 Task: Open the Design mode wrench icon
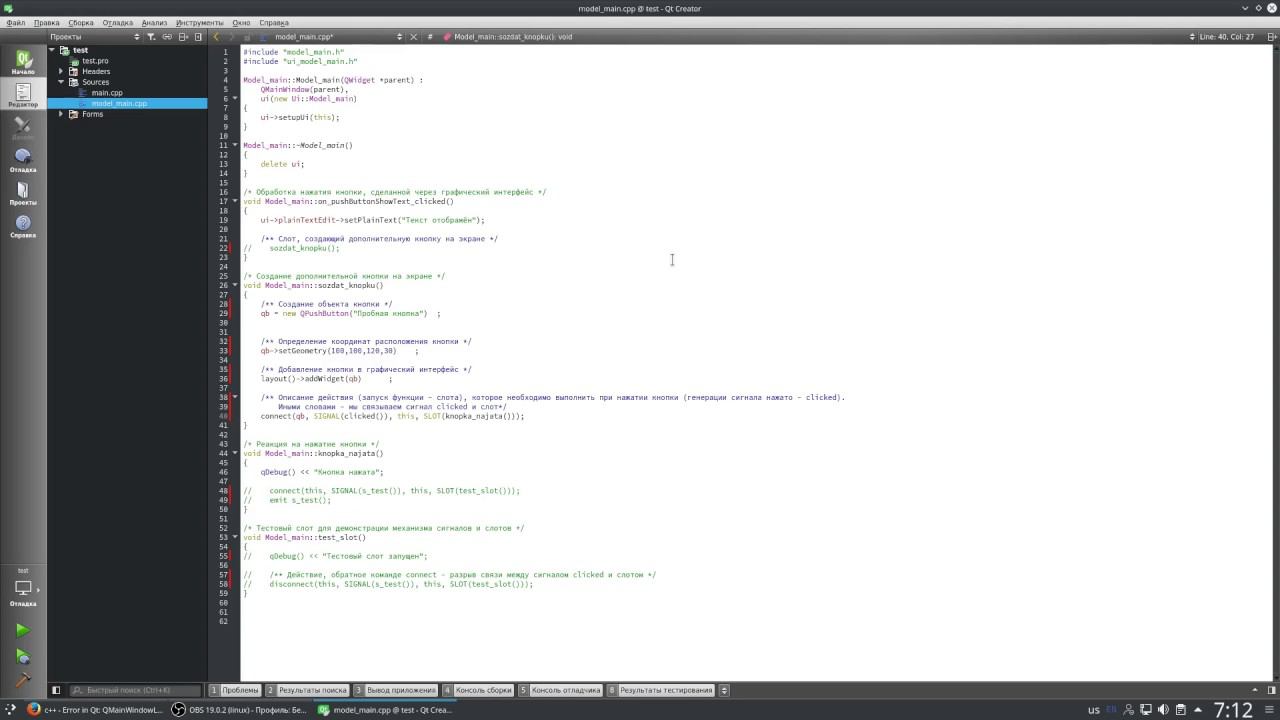pyautogui.click(x=23, y=128)
